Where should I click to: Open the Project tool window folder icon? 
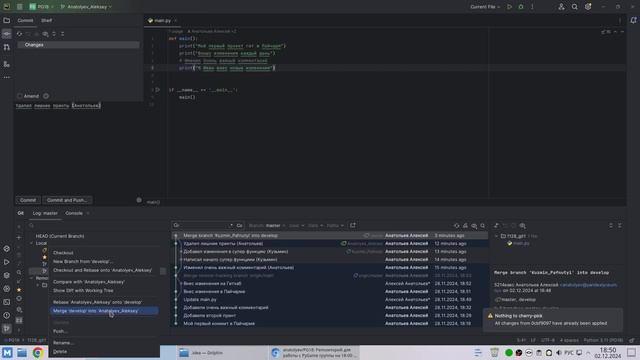click(7, 20)
